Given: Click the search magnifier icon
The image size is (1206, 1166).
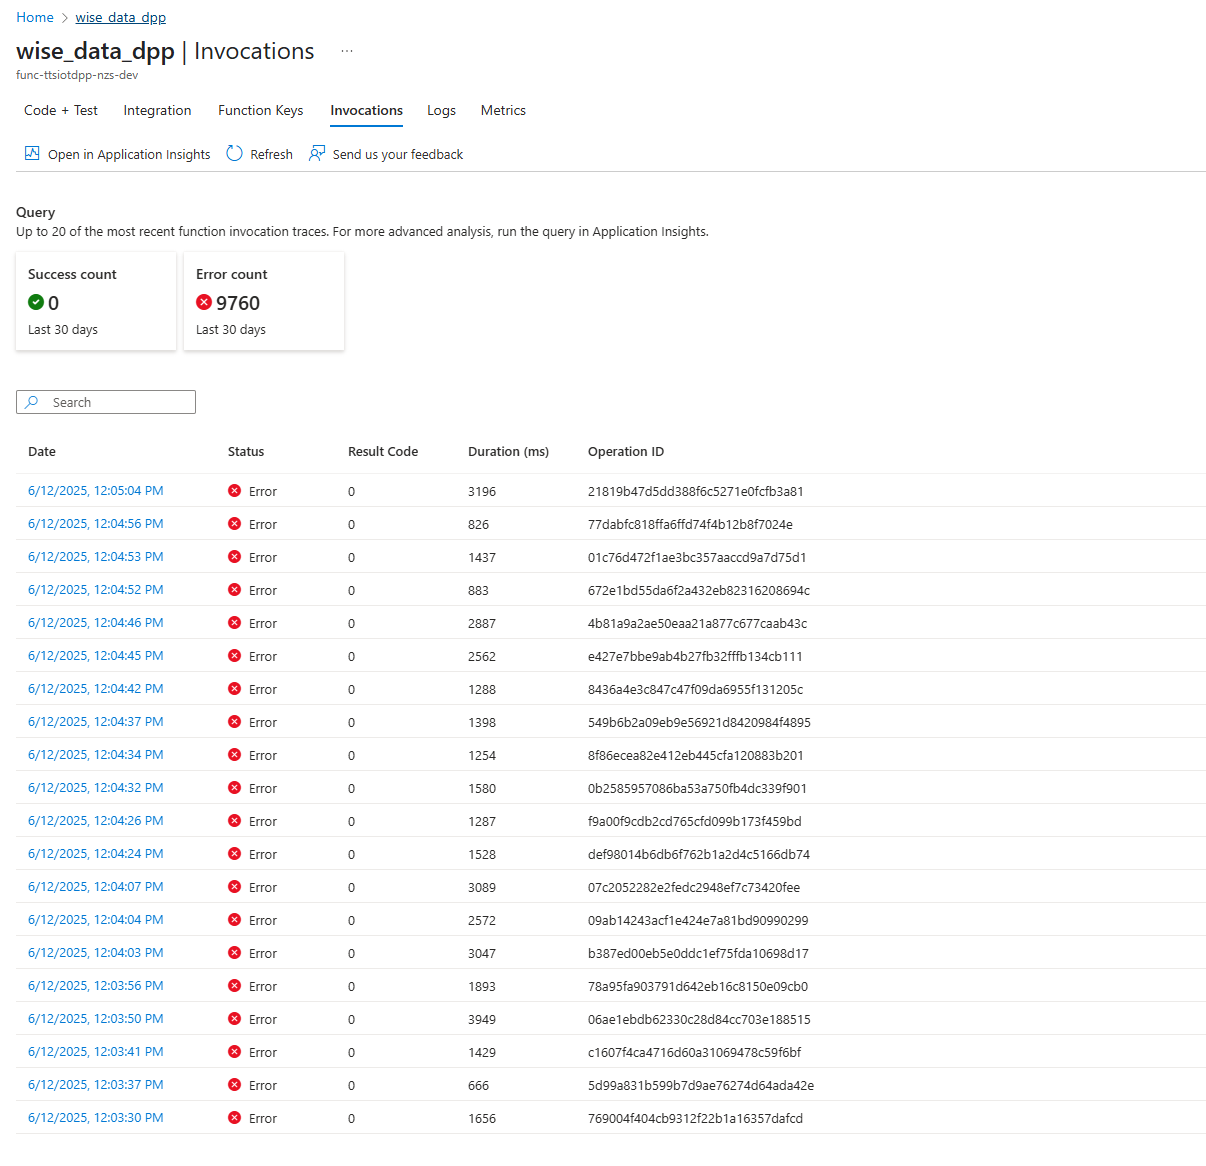Looking at the screenshot, I should (32, 402).
